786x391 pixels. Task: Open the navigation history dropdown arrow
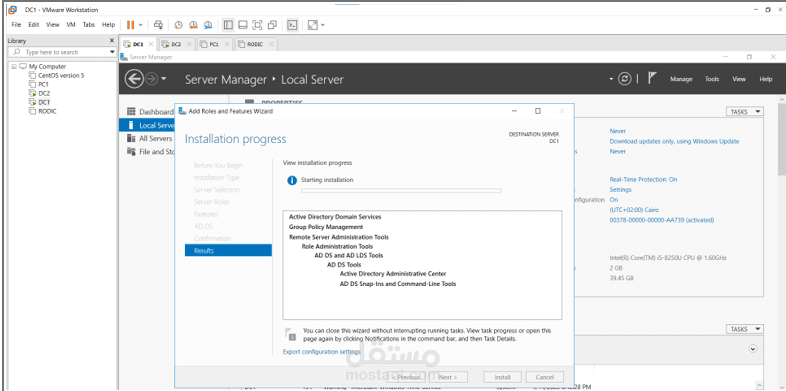[x=164, y=79]
